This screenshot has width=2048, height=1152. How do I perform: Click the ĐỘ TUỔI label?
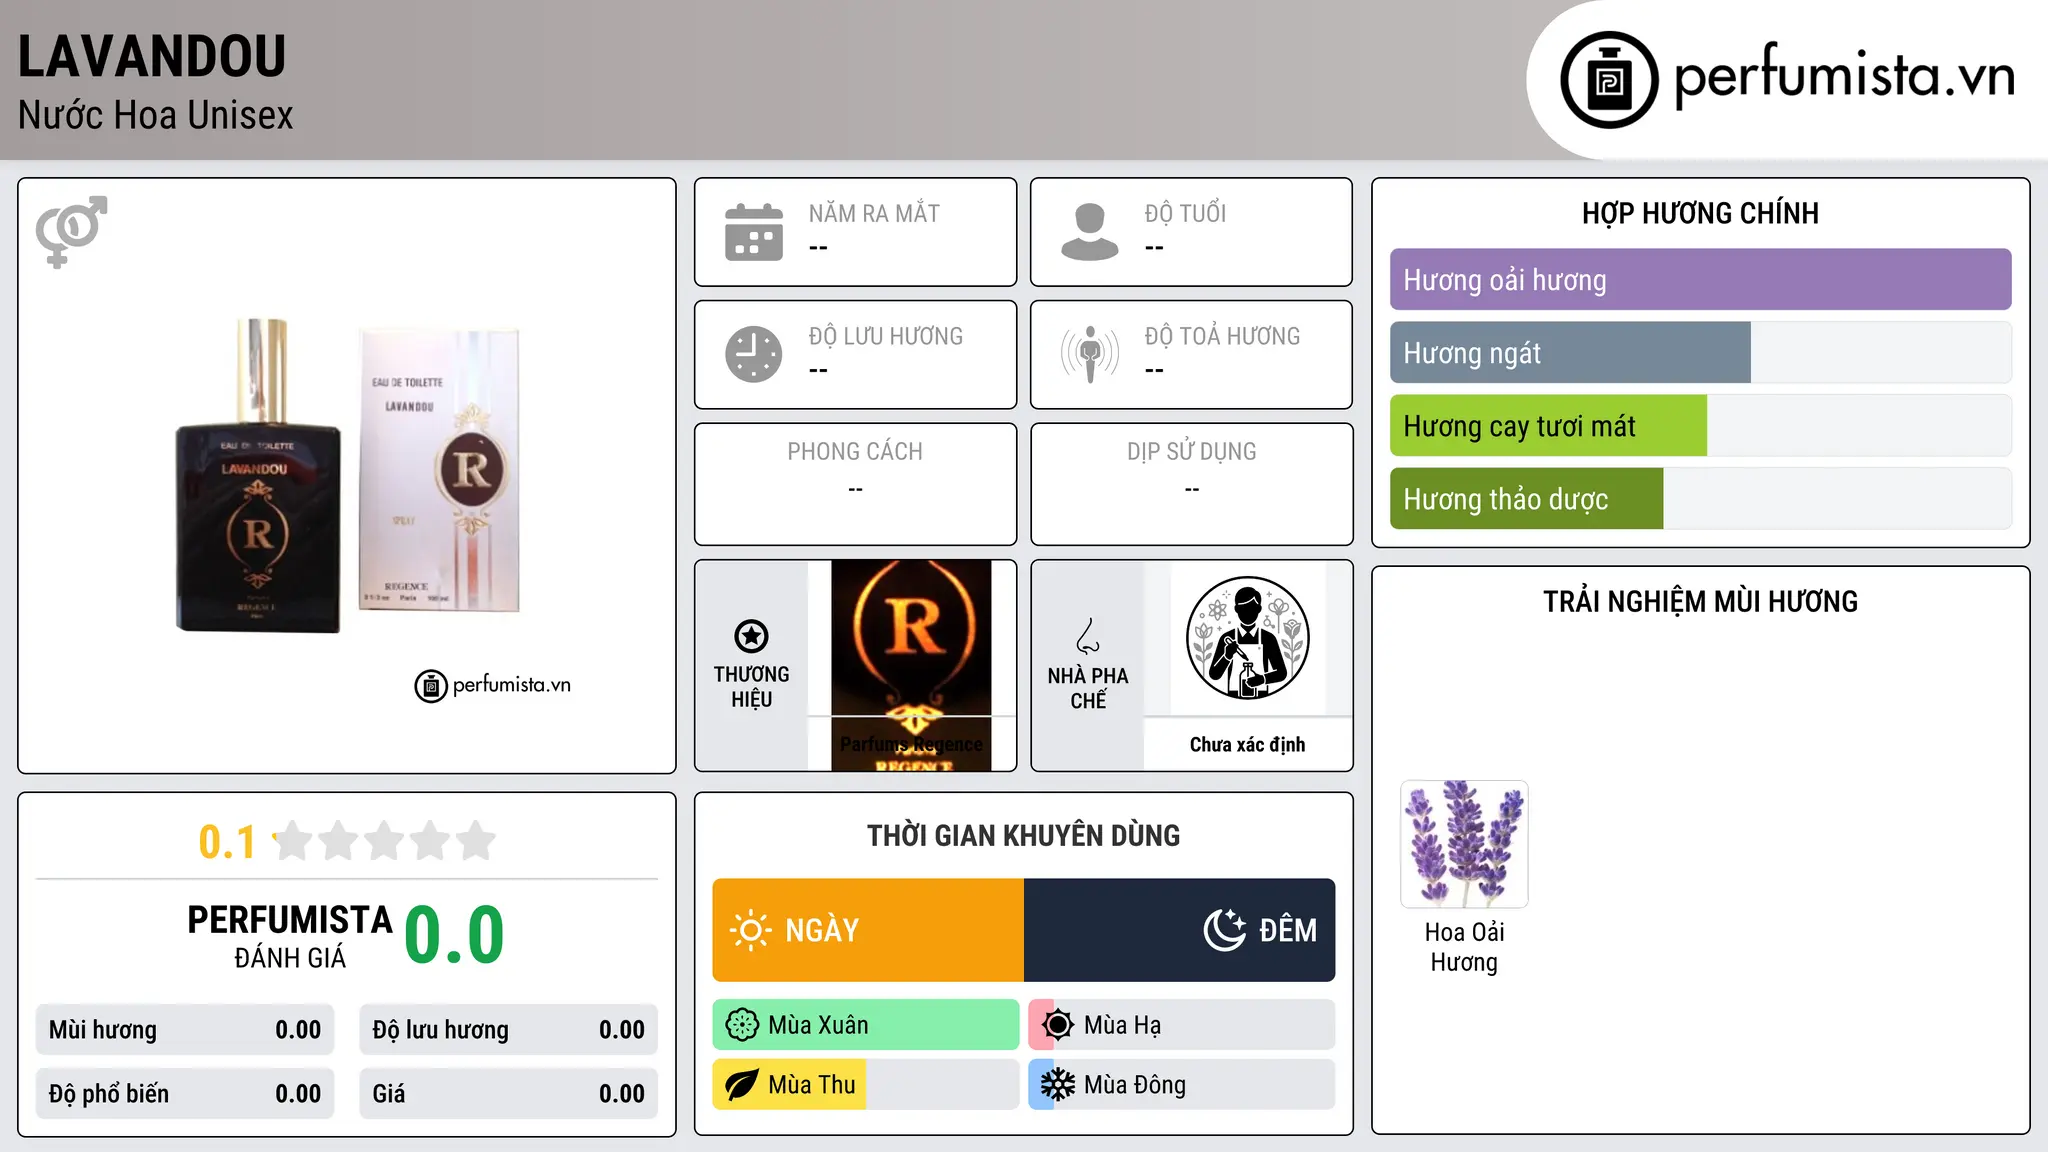click(x=1185, y=213)
